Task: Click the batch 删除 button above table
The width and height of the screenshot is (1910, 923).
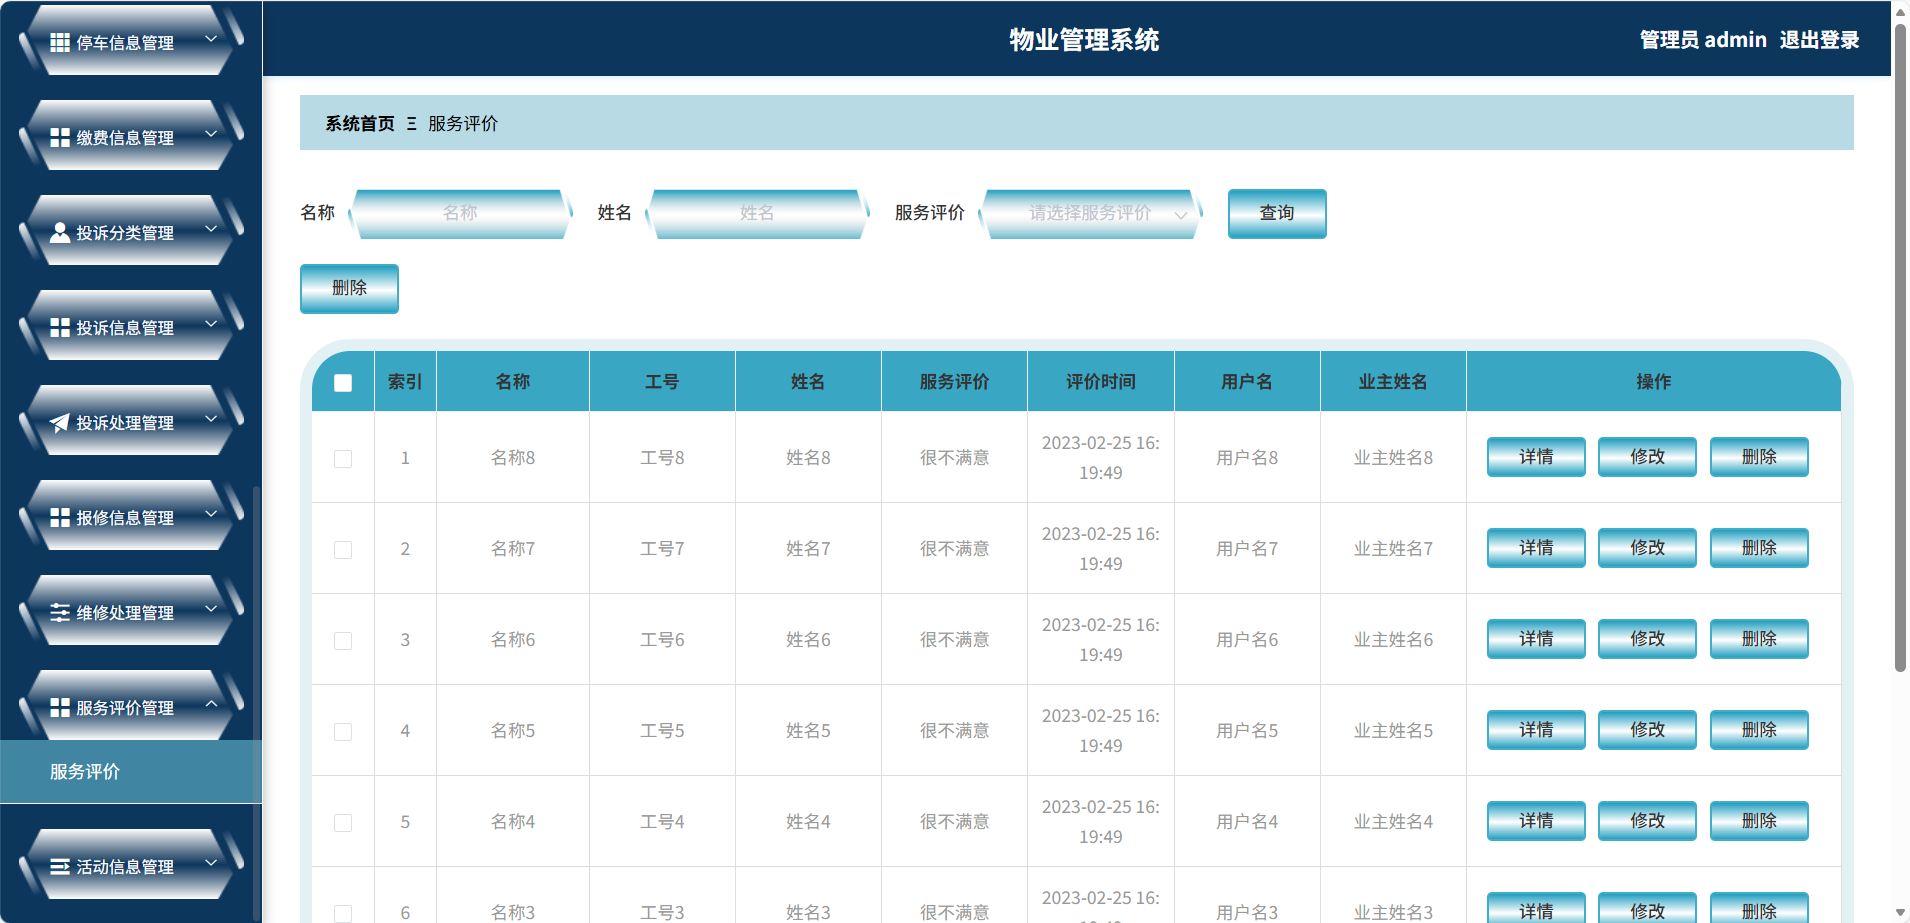Action: tap(349, 288)
